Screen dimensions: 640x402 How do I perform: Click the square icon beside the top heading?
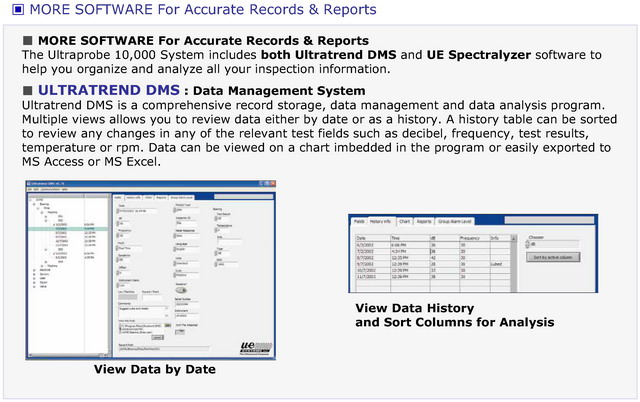(18, 9)
